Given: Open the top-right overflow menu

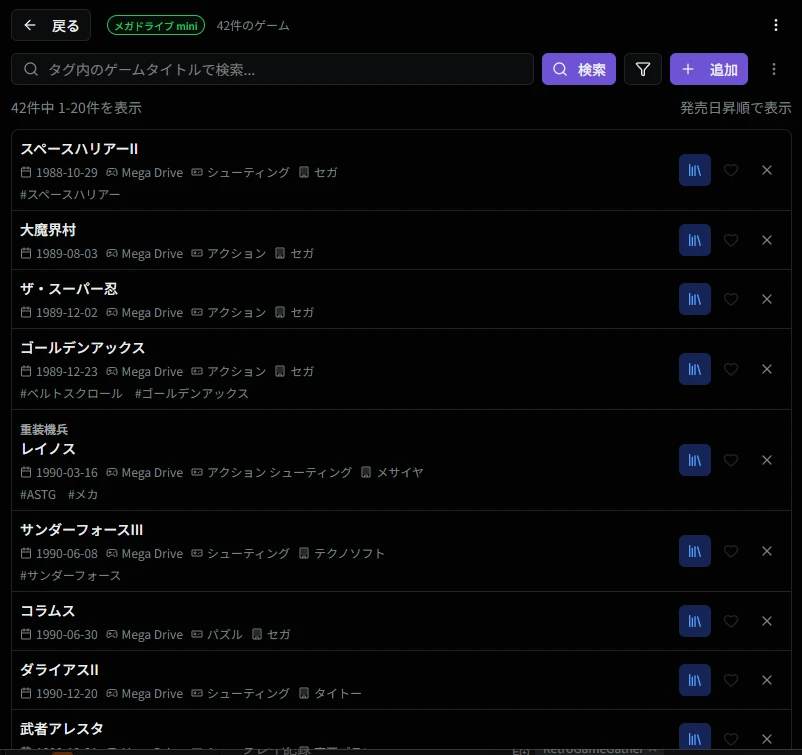Looking at the screenshot, I should 777,24.
